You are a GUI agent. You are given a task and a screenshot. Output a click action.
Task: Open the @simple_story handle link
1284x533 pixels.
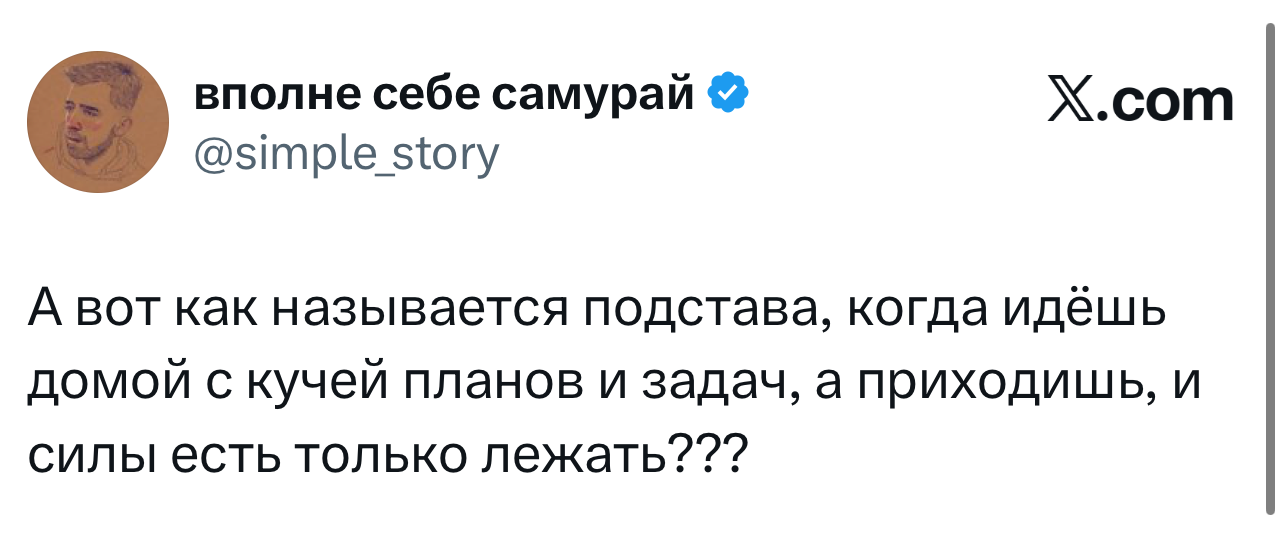(345, 153)
